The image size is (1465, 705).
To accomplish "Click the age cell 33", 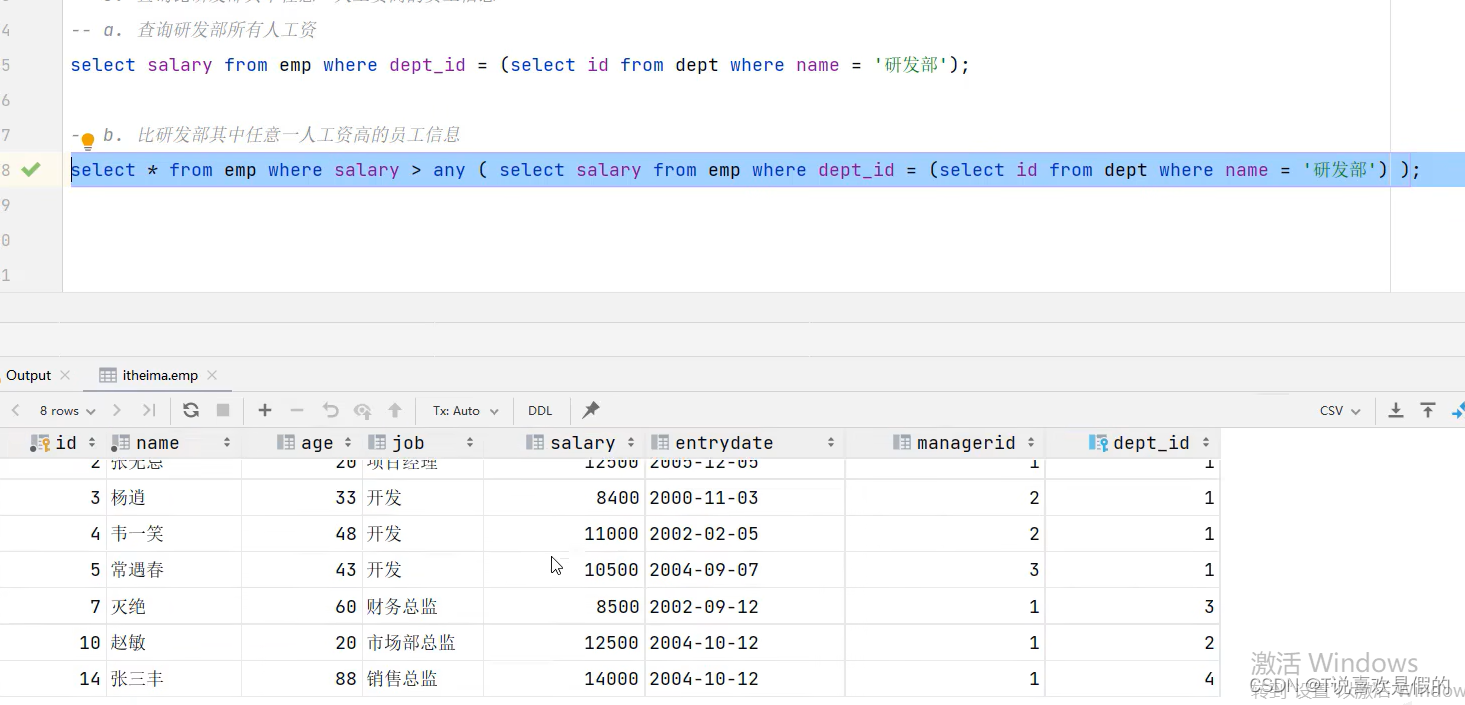I will (x=302, y=497).
